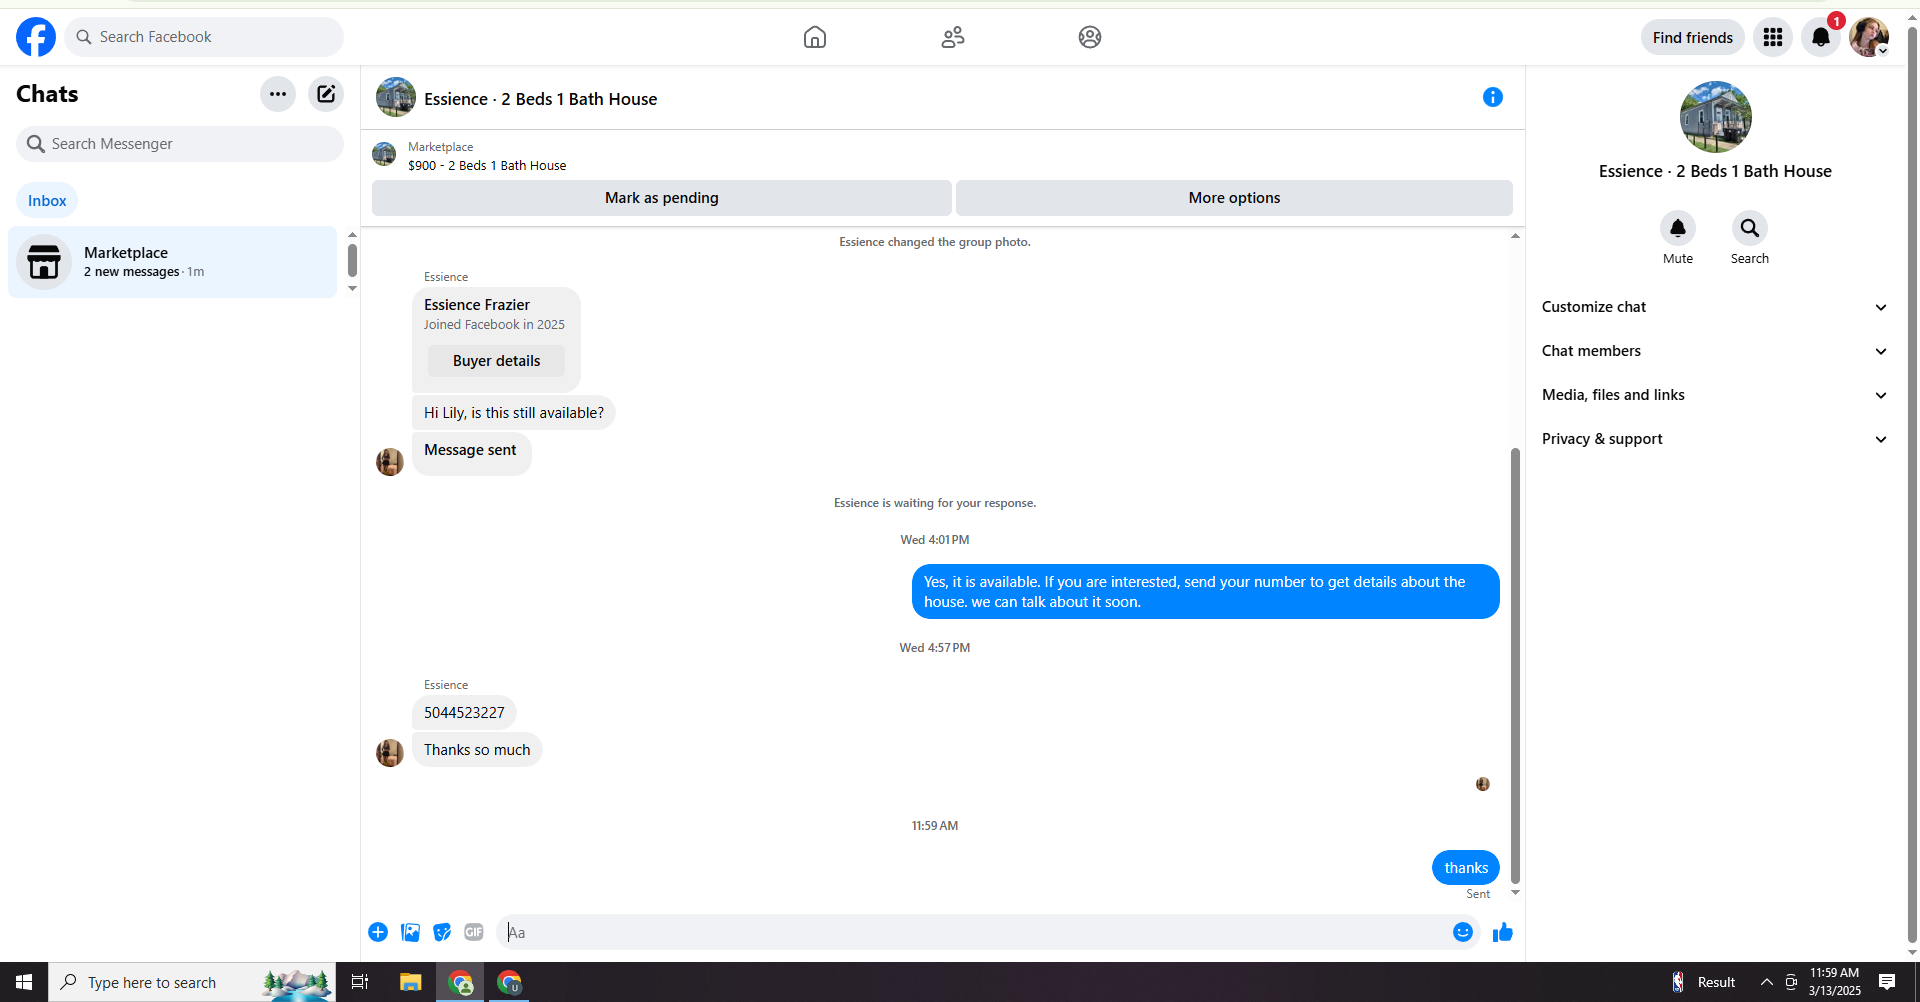Open the taskbar clock and date
Viewport: 1920px width, 1002px height.
click(1834, 982)
